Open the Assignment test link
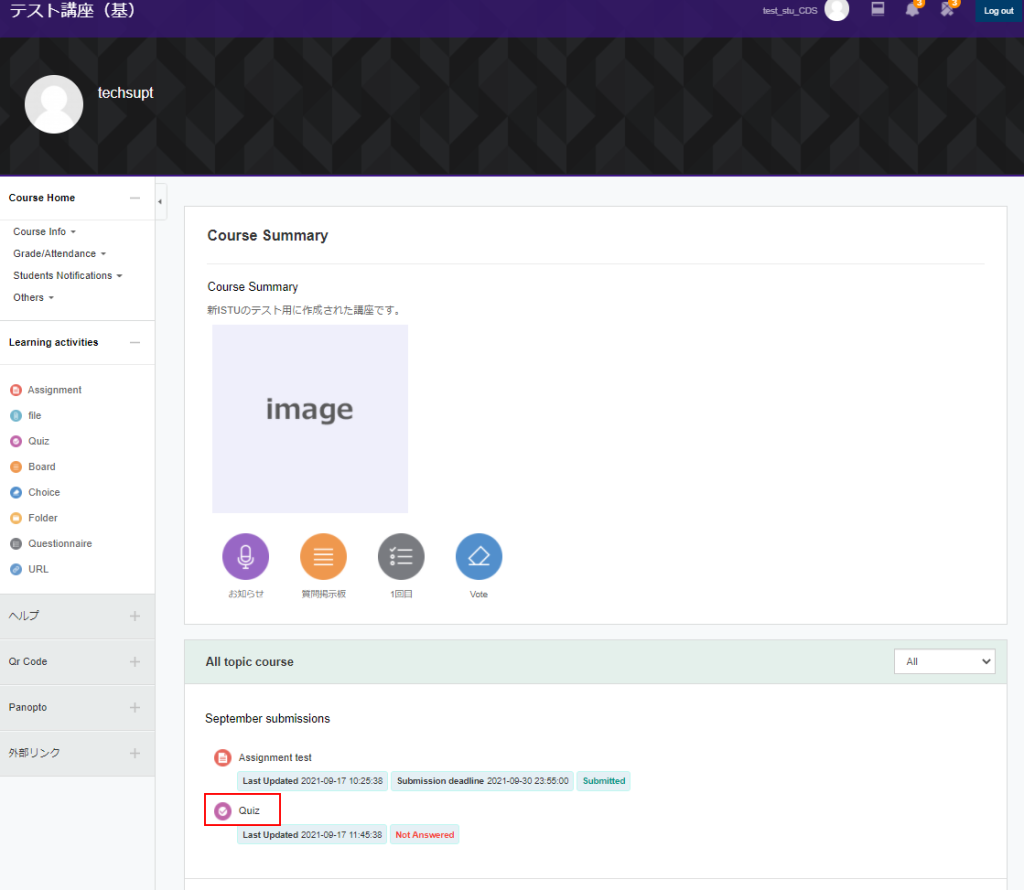 [x=275, y=758]
